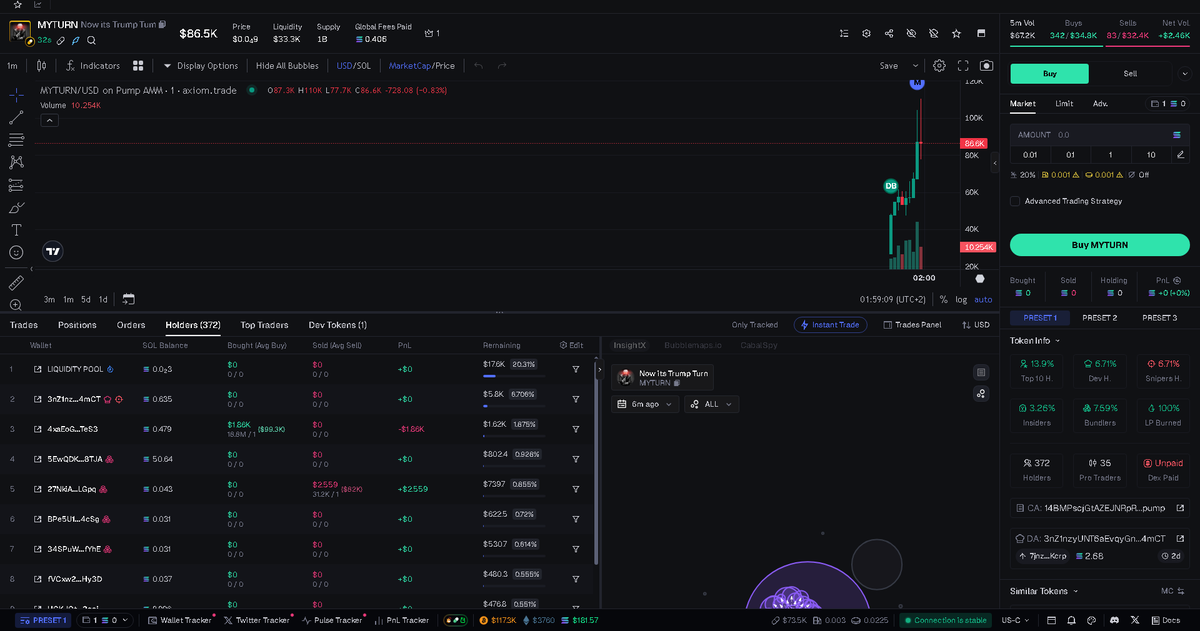
Task: Open the Indicators button
Action: click(93, 66)
